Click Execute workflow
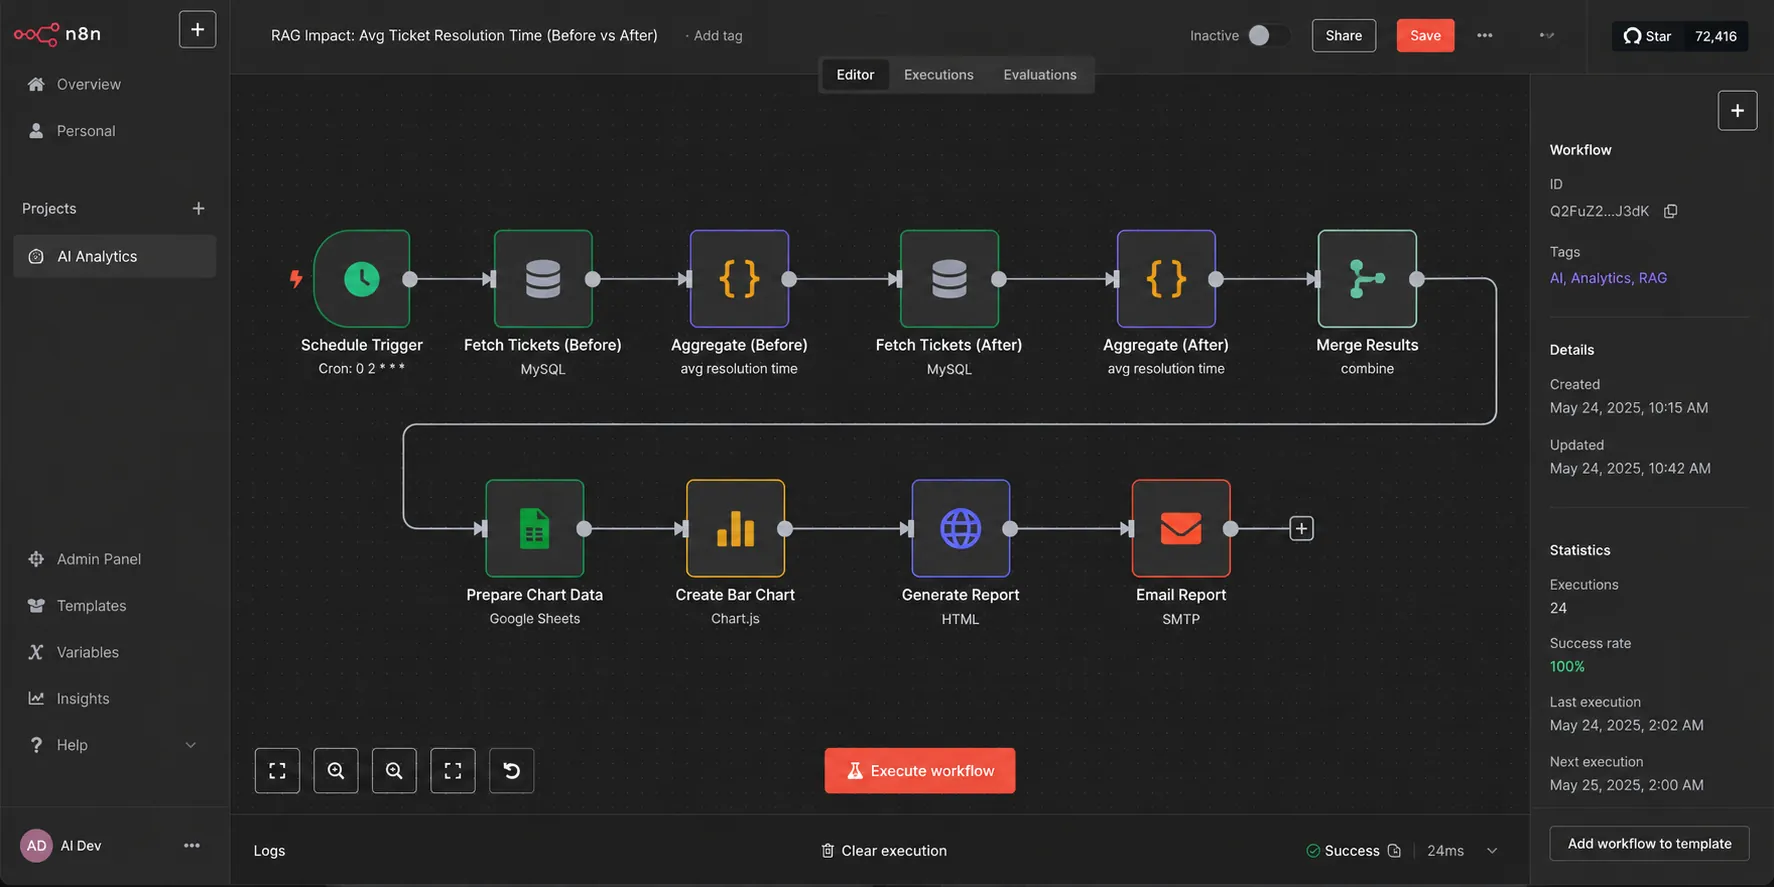Viewport: 1774px width, 887px height. click(x=920, y=771)
